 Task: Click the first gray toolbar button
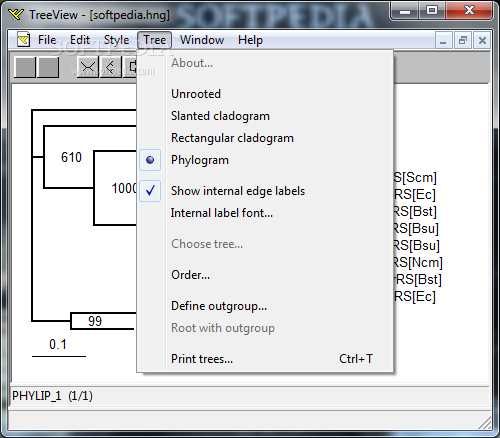(25, 67)
